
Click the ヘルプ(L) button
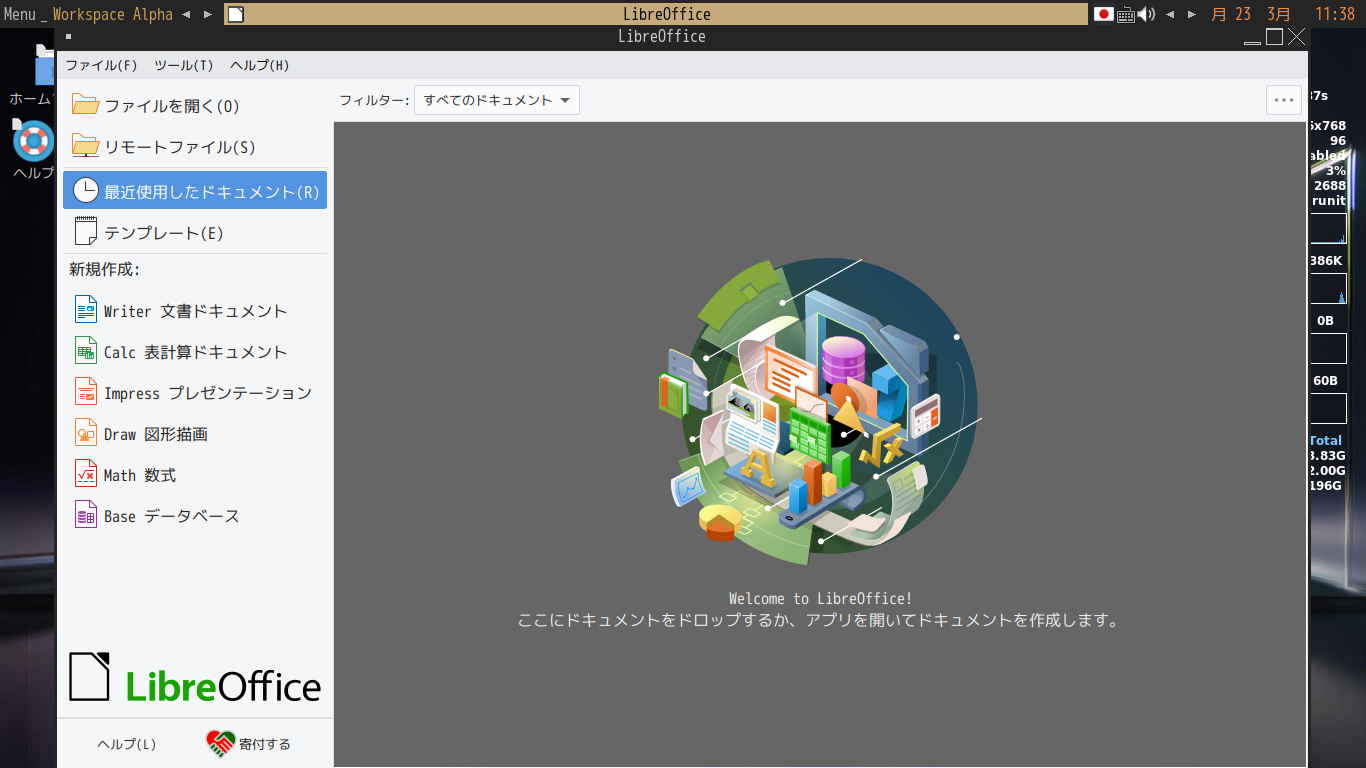[x=126, y=744]
